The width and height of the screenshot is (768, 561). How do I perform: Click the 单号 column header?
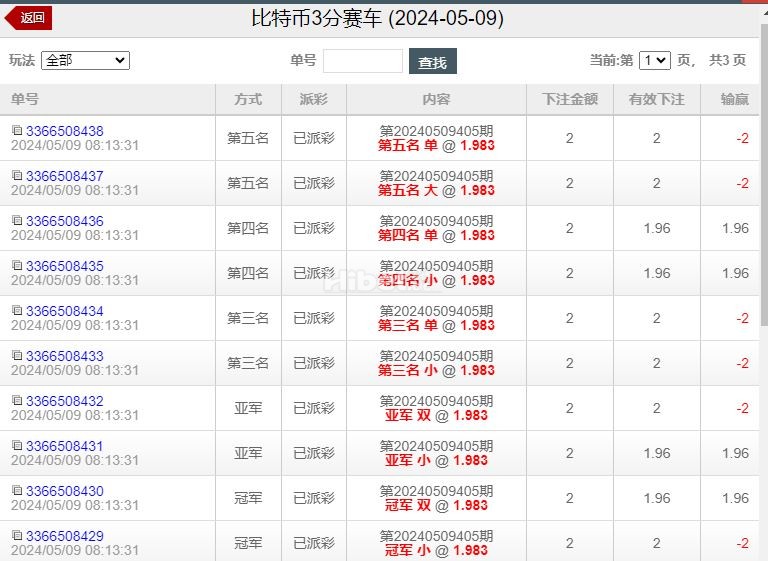pyautogui.click(x=107, y=99)
